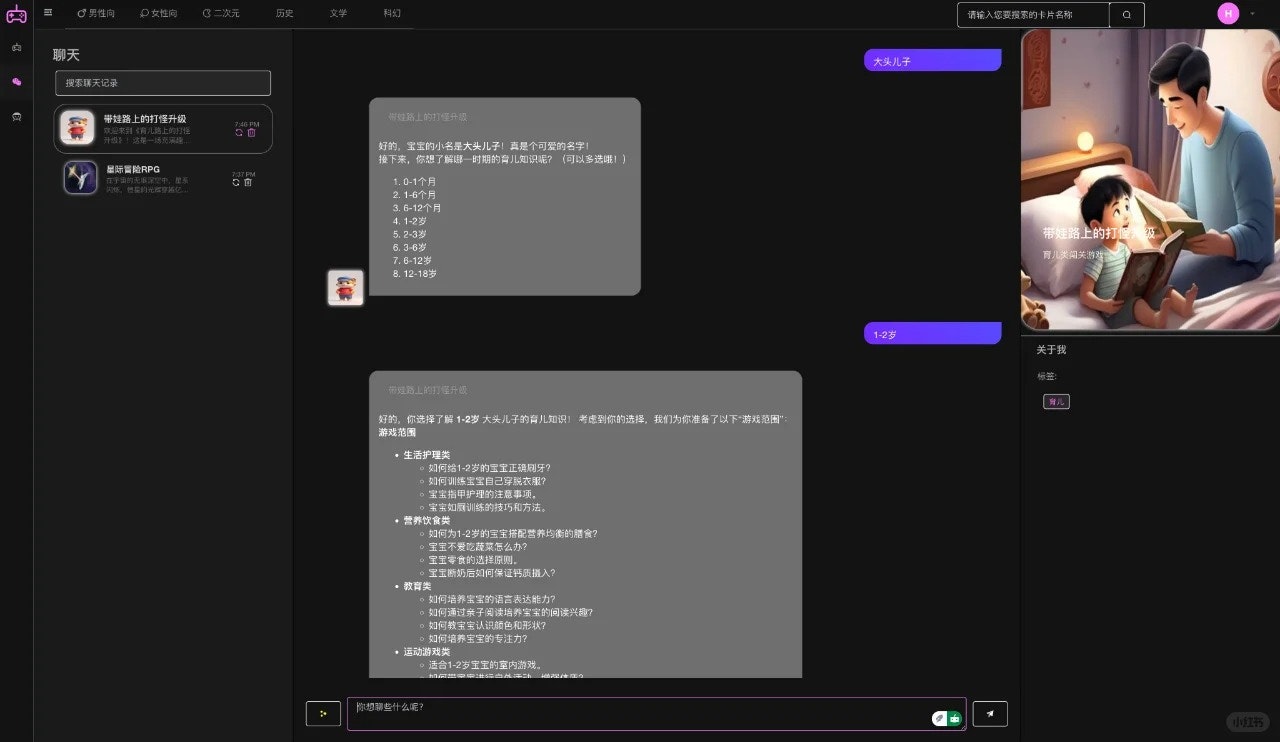Switch to the 二次元 category tab
1280x742 pixels.
click(221, 14)
